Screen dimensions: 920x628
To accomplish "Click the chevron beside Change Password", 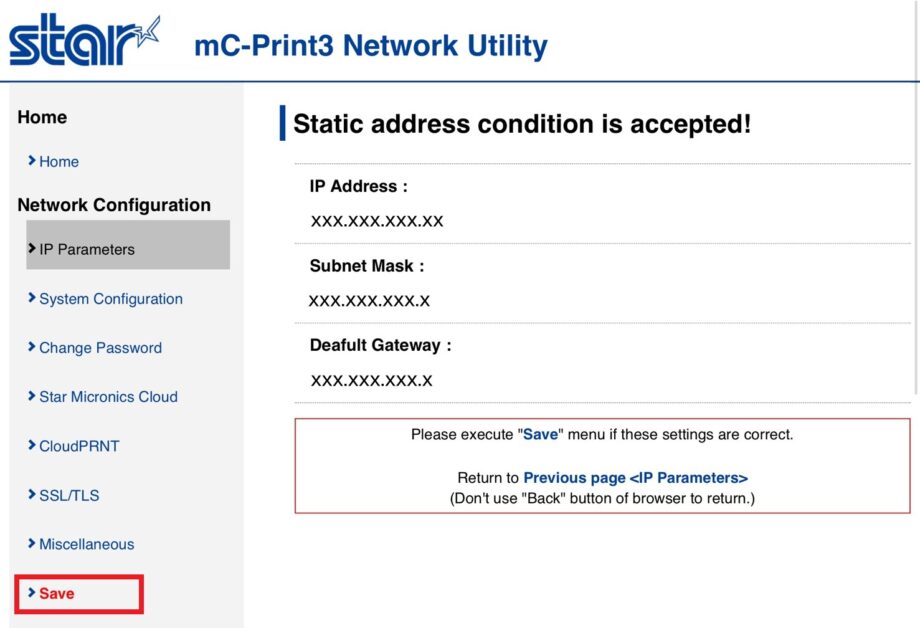I will pyautogui.click(x=32, y=347).
